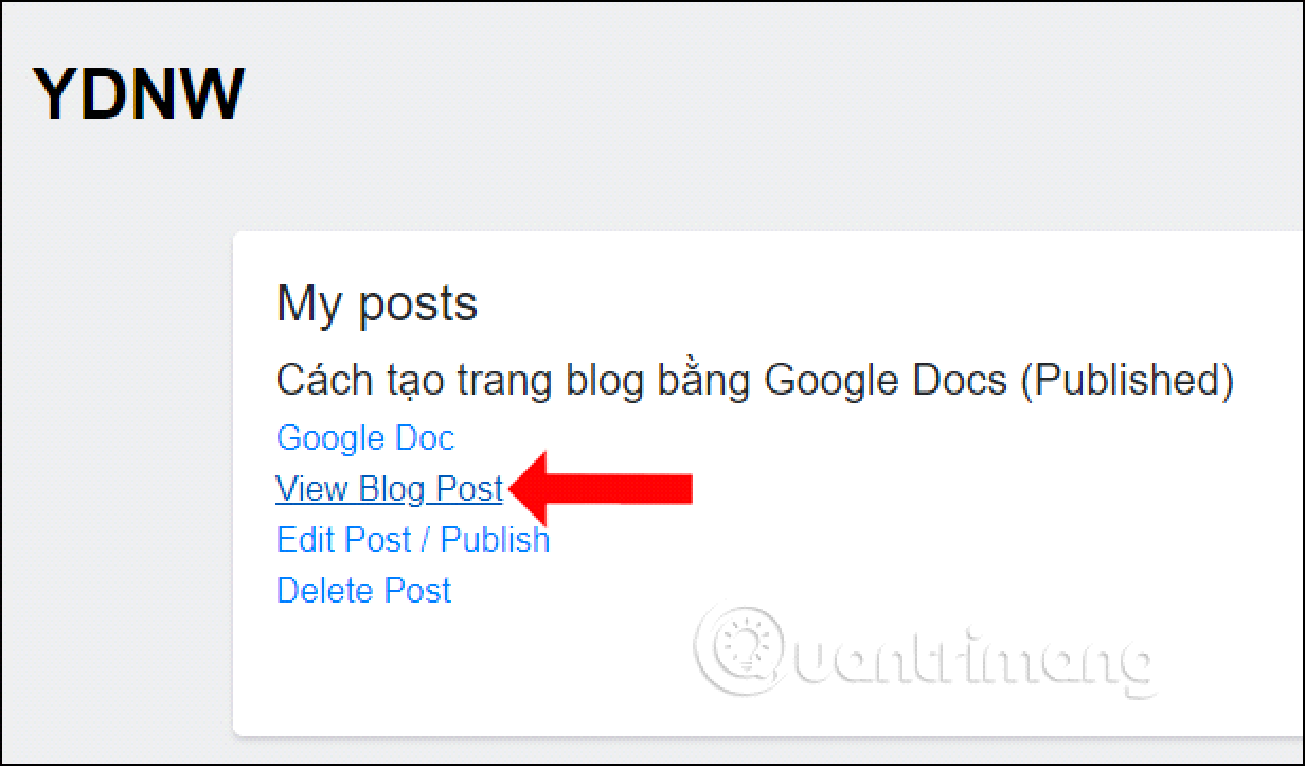
Task: Select the Delete Post link
Action: [364, 590]
